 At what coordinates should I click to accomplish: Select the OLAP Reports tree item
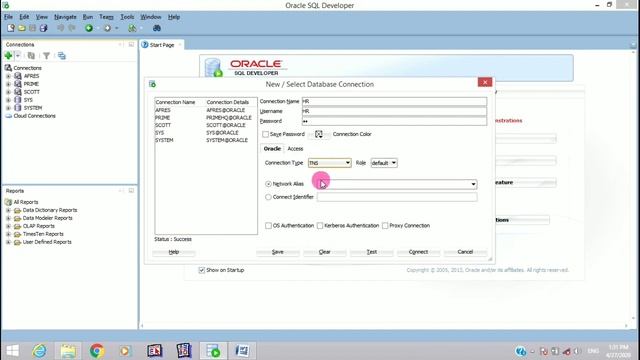tap(38, 226)
